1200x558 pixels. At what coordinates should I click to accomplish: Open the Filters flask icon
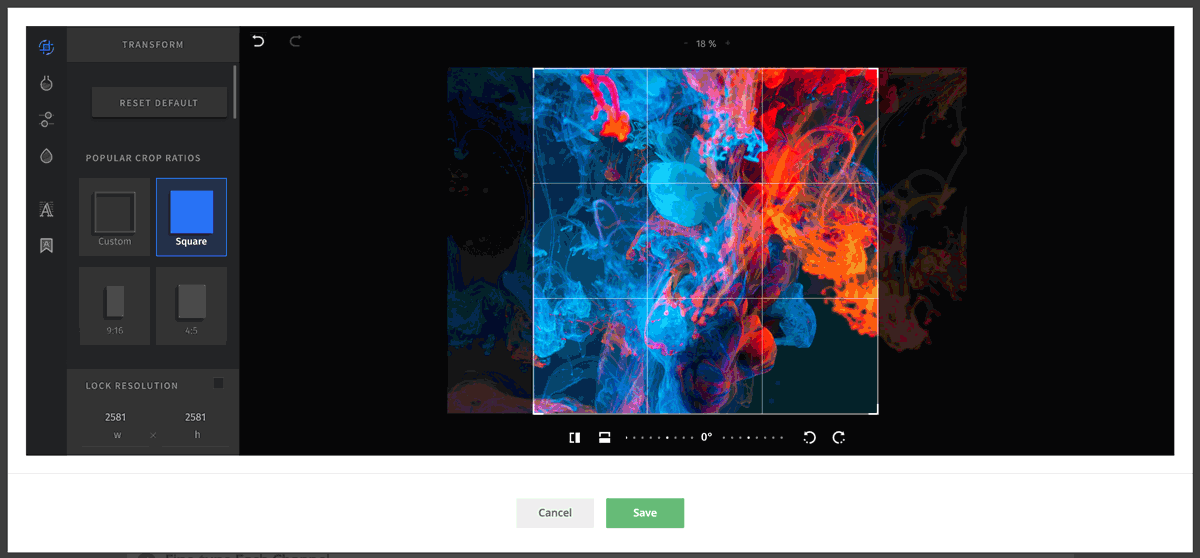coord(46,83)
